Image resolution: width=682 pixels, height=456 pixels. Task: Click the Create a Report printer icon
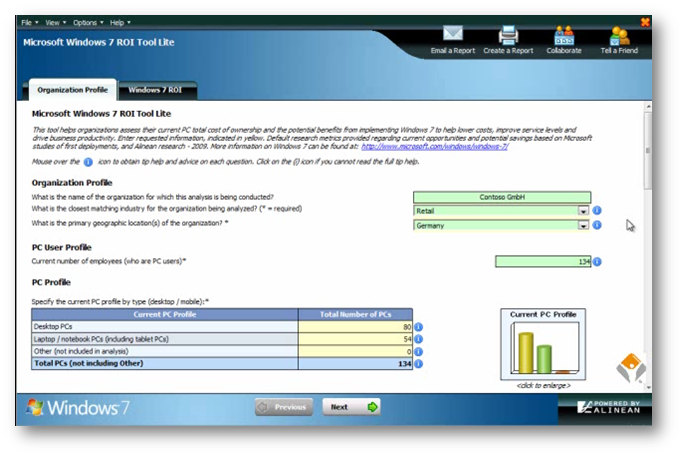508,35
